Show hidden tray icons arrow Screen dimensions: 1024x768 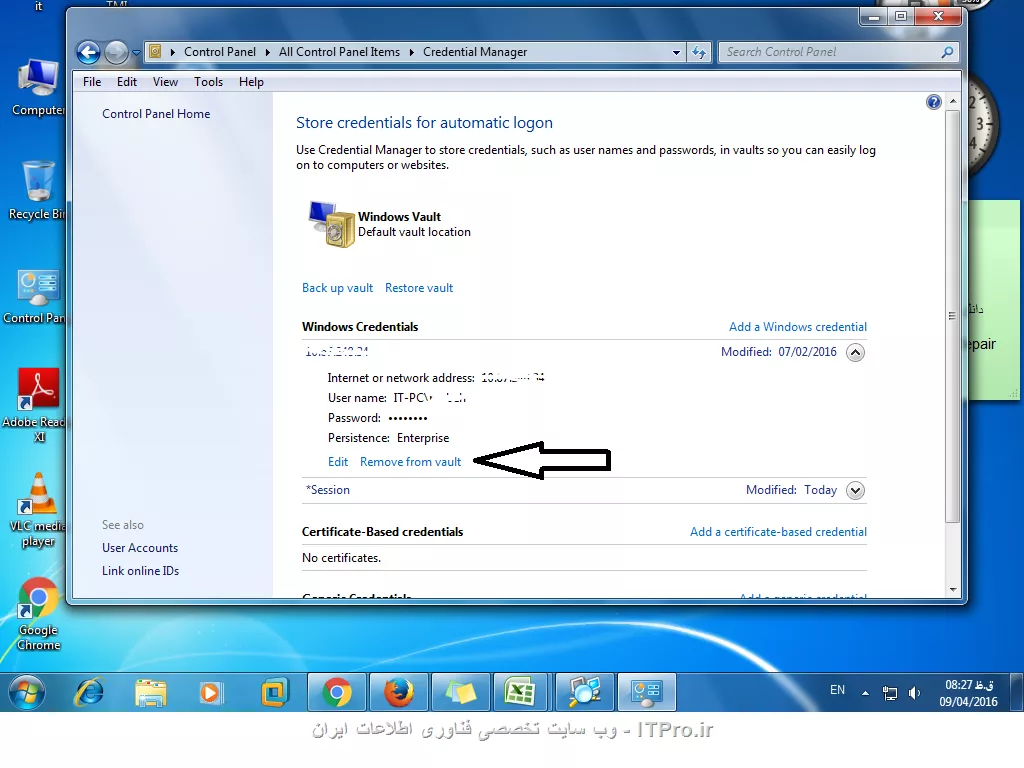865,693
